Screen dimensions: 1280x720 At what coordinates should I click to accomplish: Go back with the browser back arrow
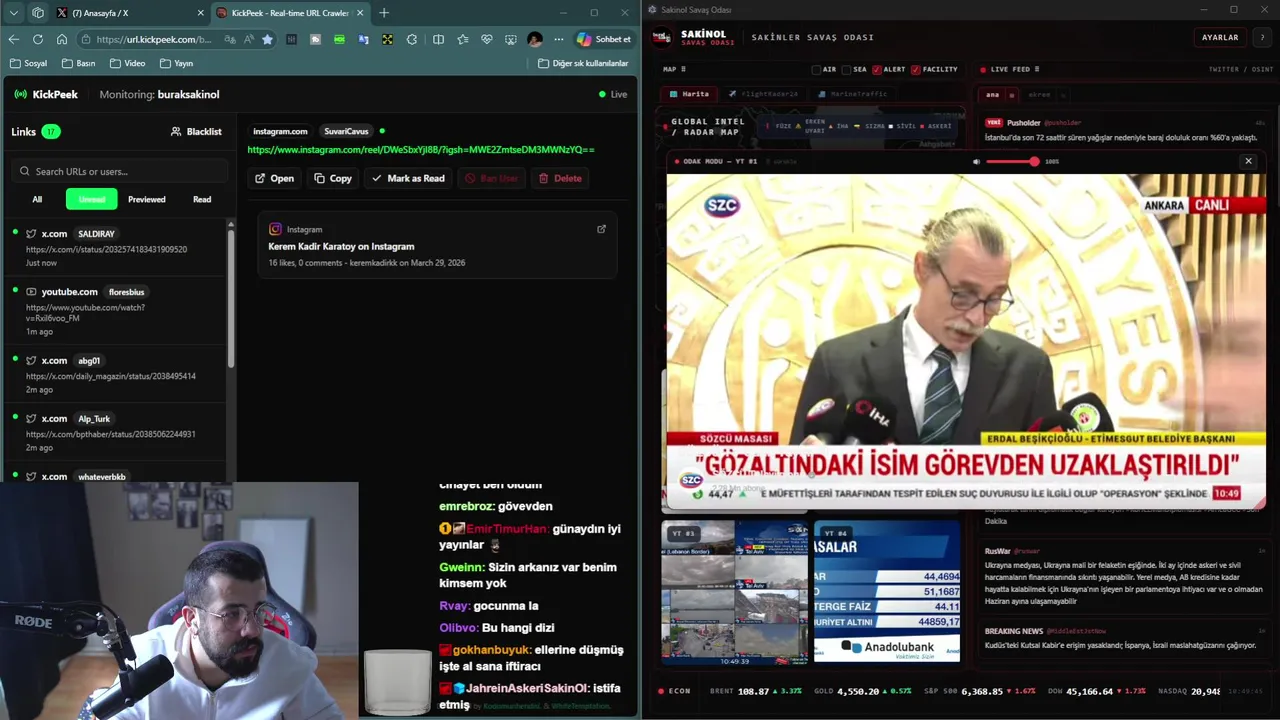pyautogui.click(x=13, y=39)
